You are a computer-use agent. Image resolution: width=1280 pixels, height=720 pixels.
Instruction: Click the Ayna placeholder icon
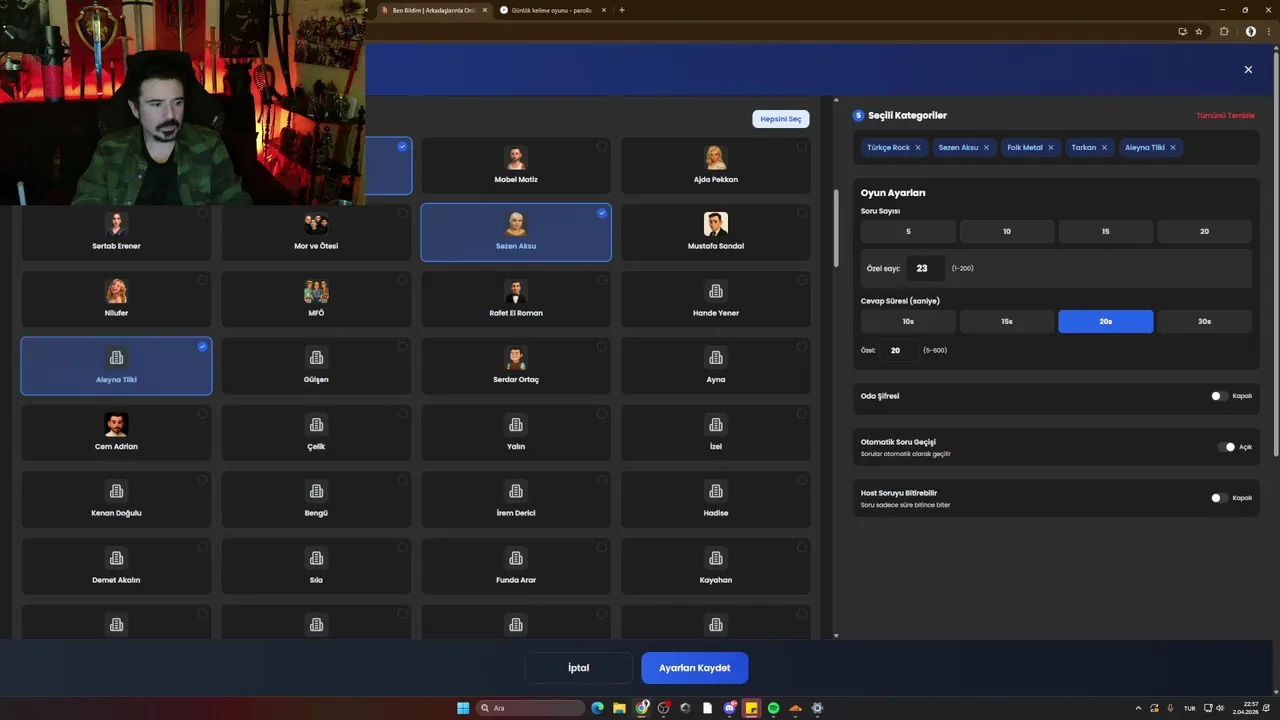[716, 358]
